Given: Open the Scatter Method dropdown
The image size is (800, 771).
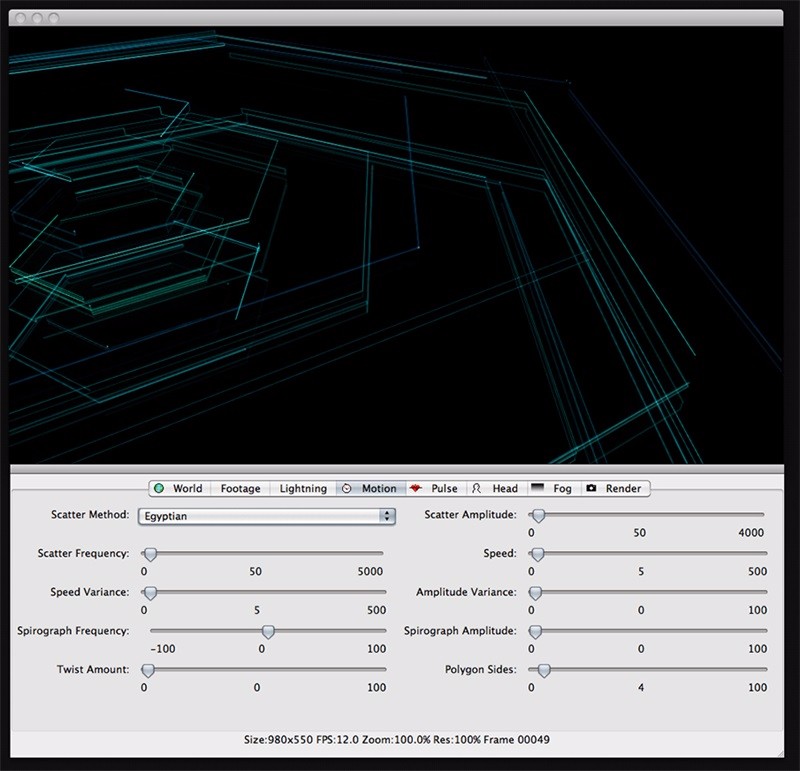Looking at the screenshot, I should (265, 516).
